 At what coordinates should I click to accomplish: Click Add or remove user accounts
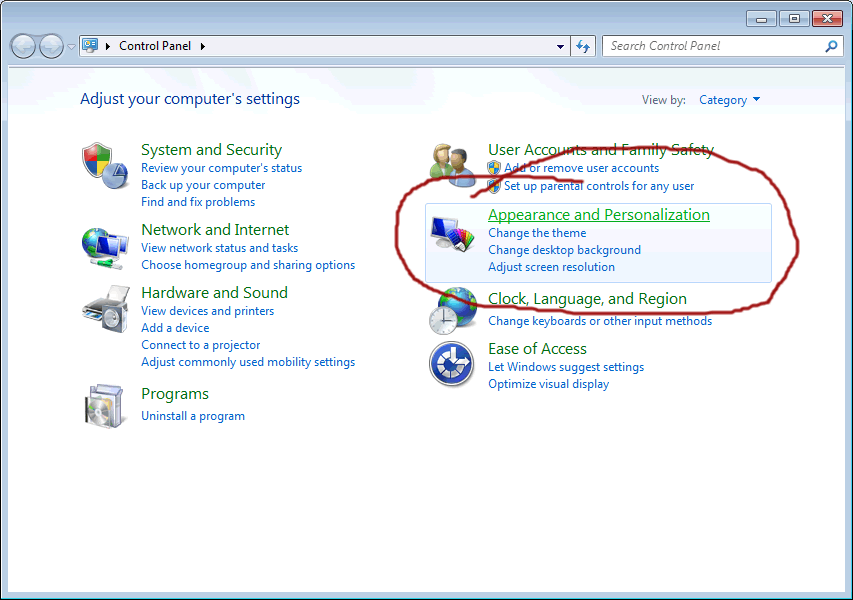(x=581, y=168)
